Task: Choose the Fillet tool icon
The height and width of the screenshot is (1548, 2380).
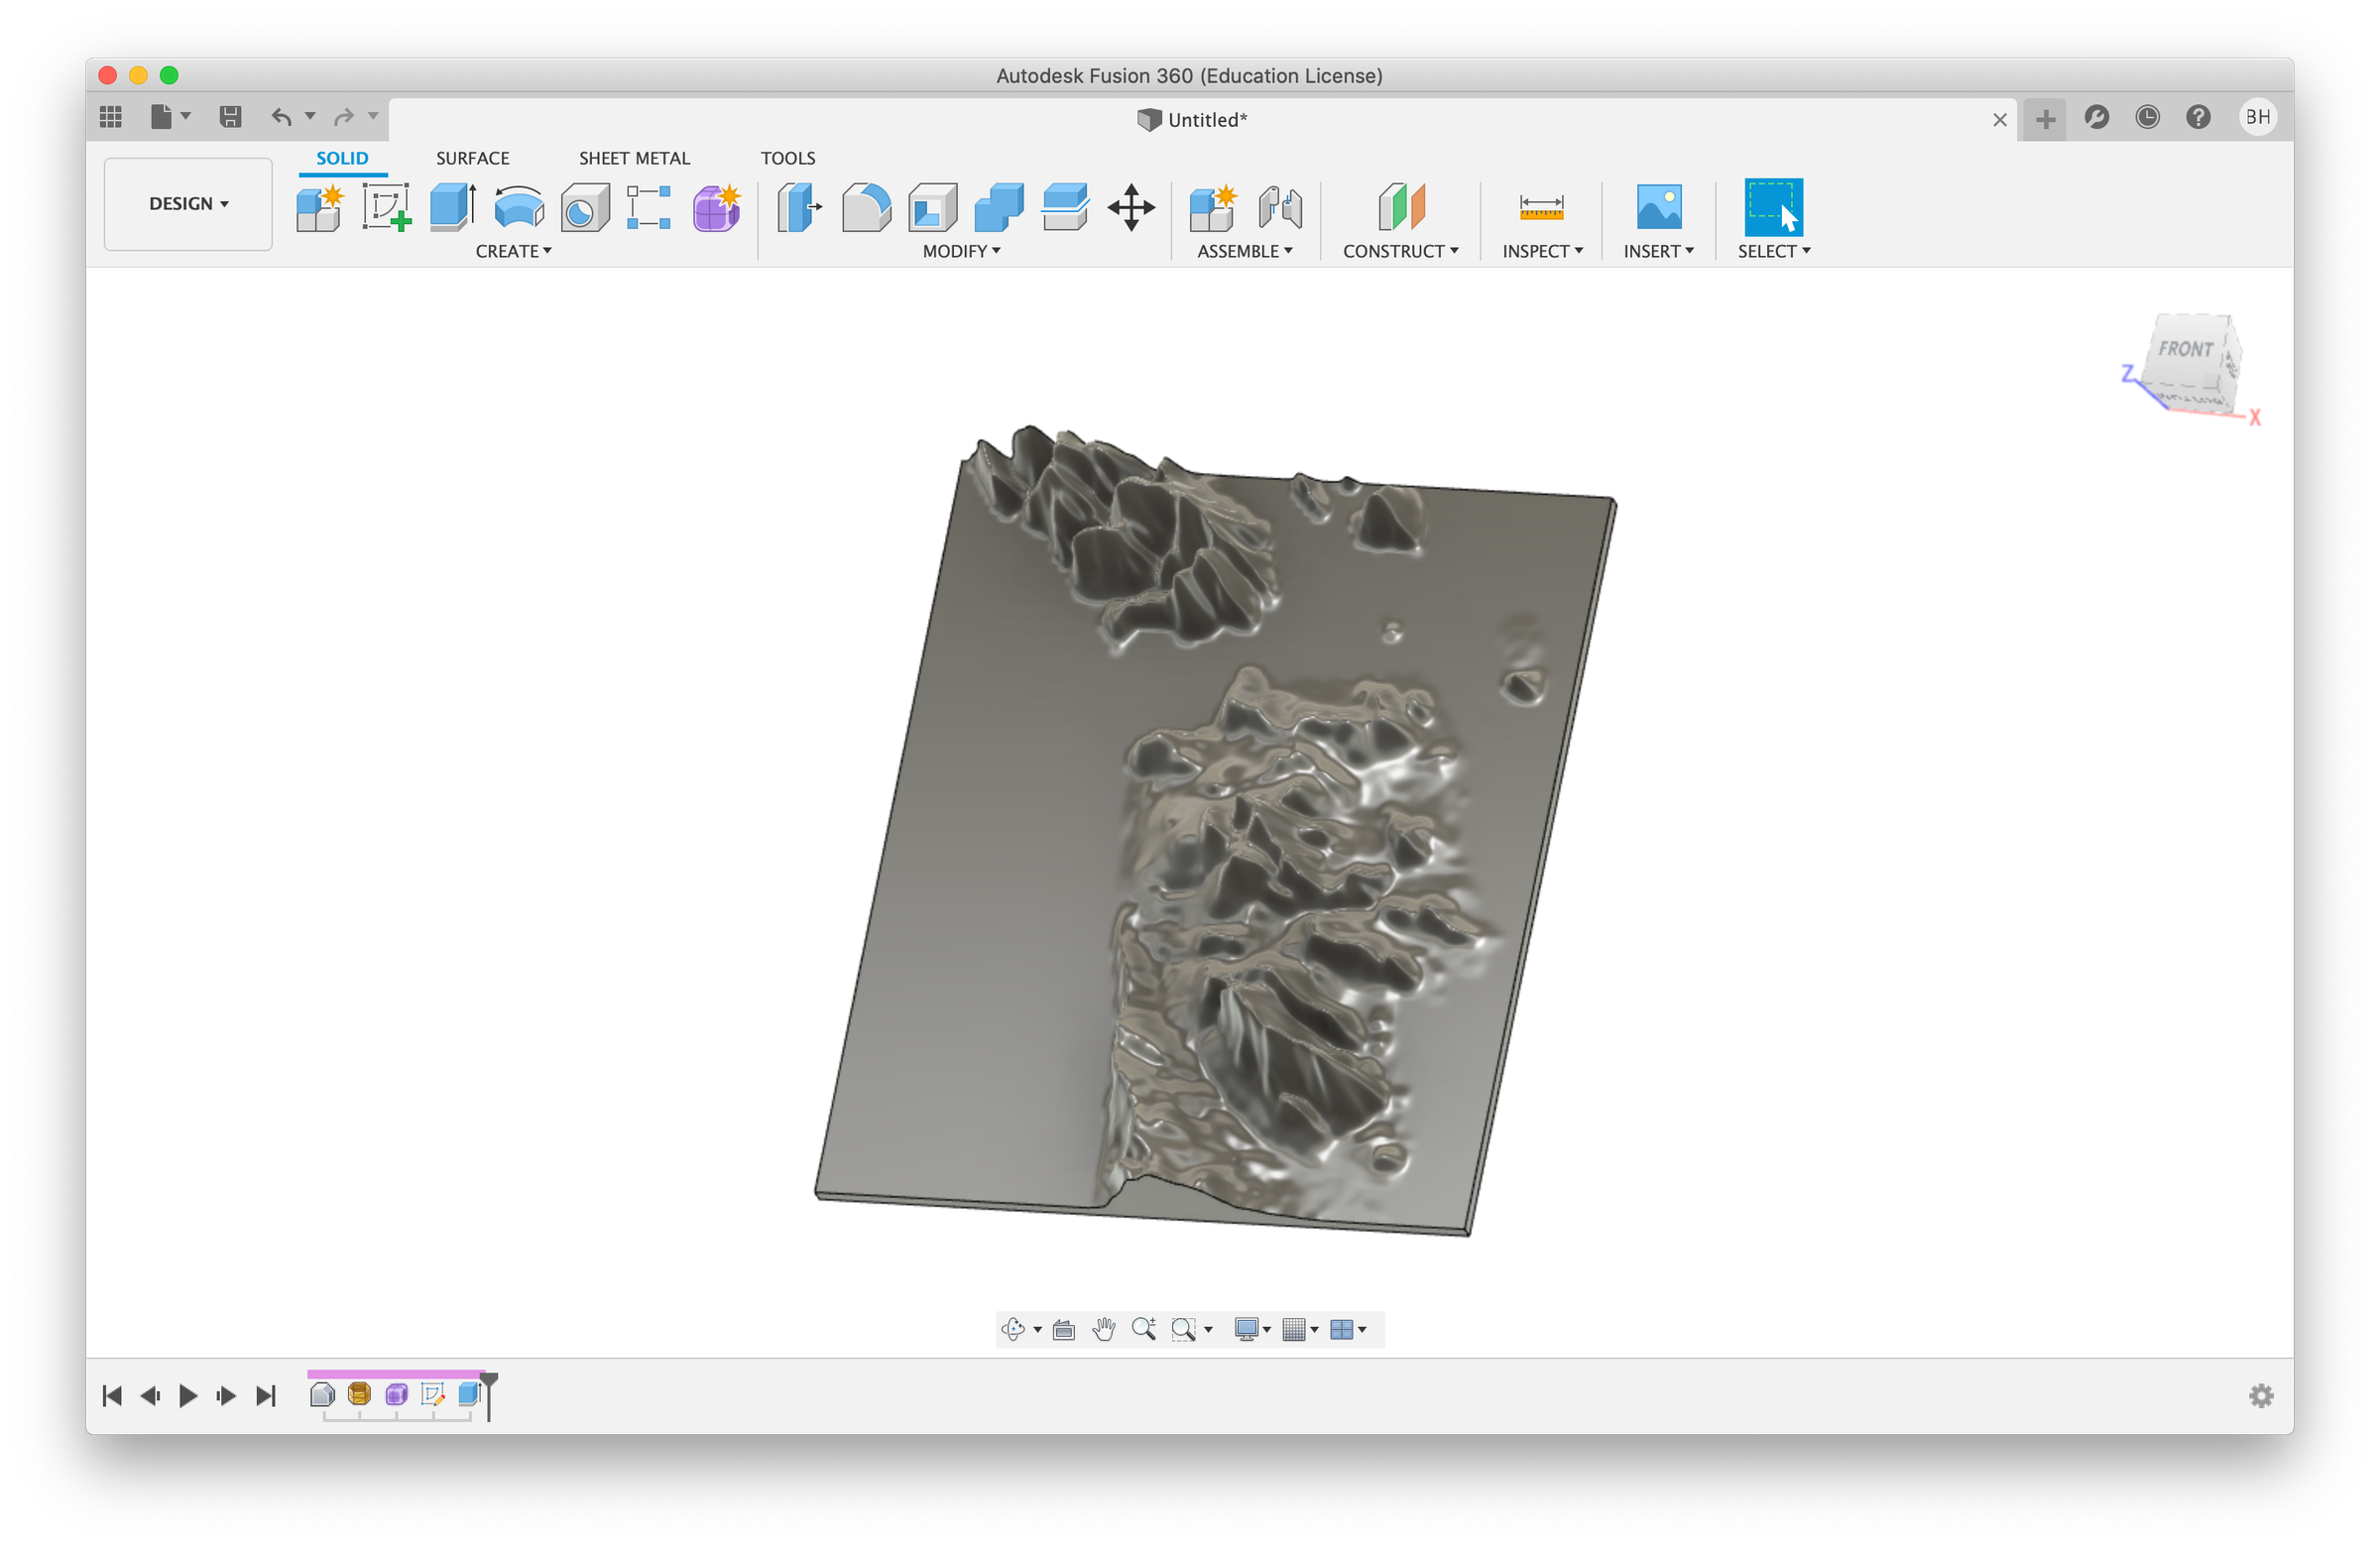Action: (x=866, y=208)
